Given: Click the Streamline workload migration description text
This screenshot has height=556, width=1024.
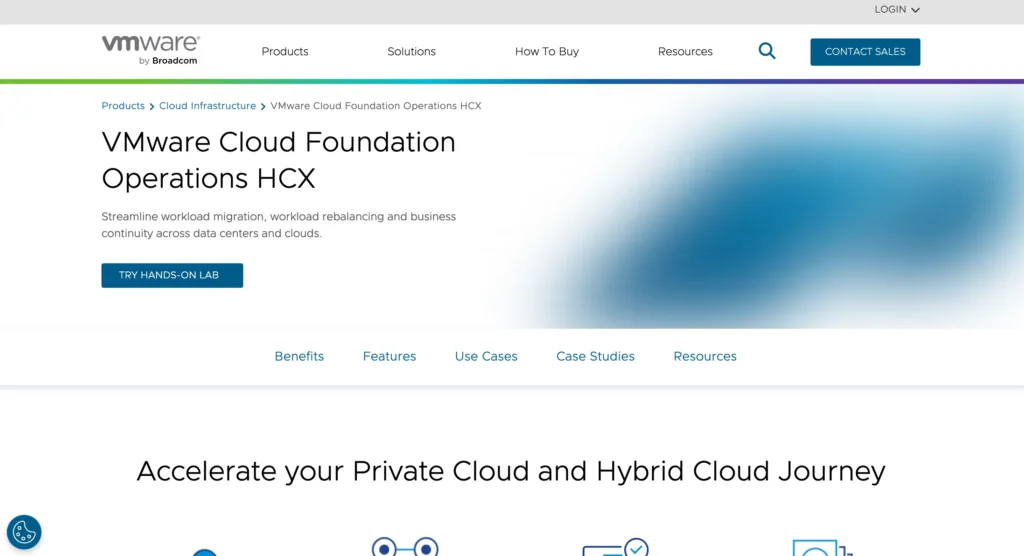Looking at the screenshot, I should 279,225.
